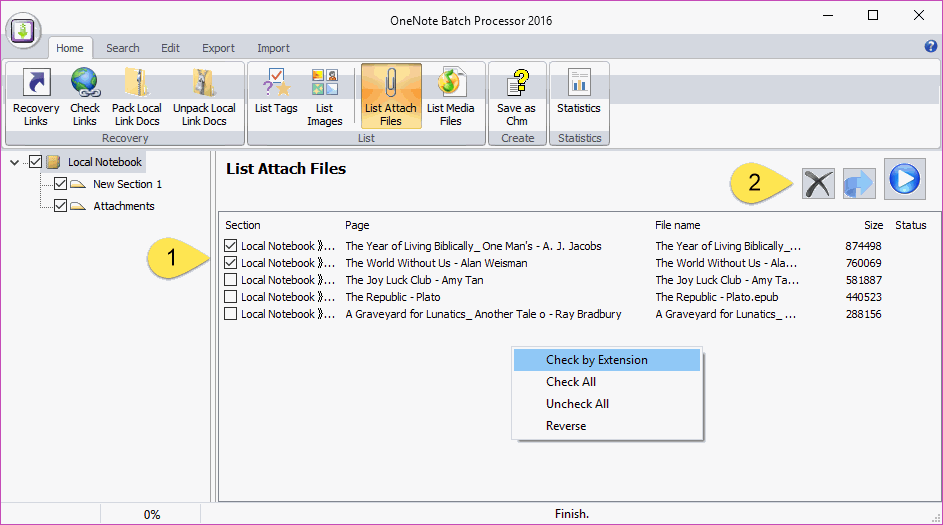Click size value 760069

pyautogui.click(x=863, y=263)
